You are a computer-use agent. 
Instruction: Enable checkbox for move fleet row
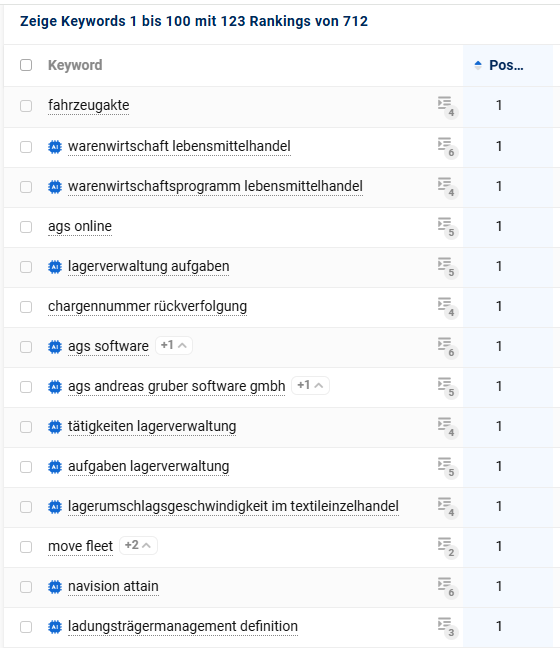click(26, 547)
